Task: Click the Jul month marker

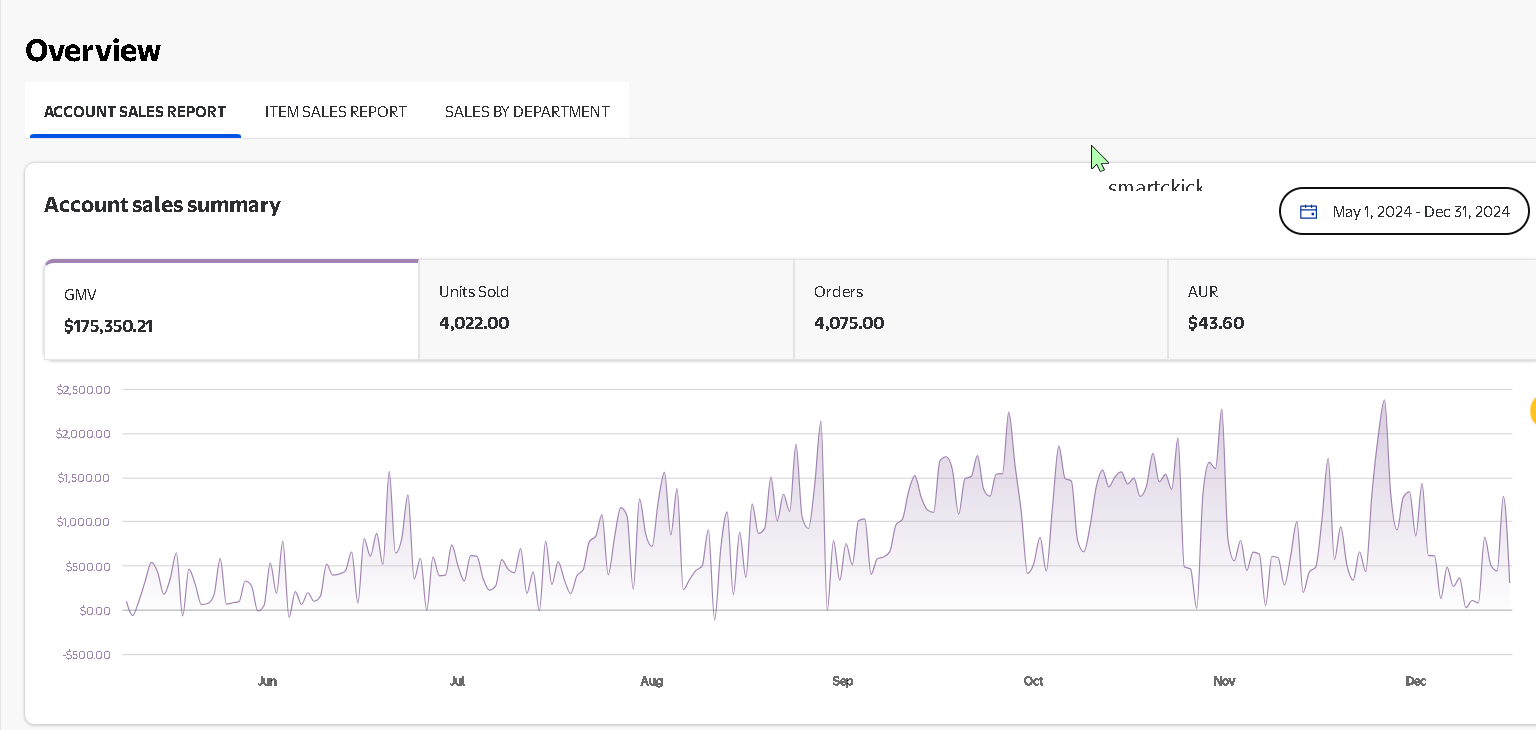Action: point(457,681)
